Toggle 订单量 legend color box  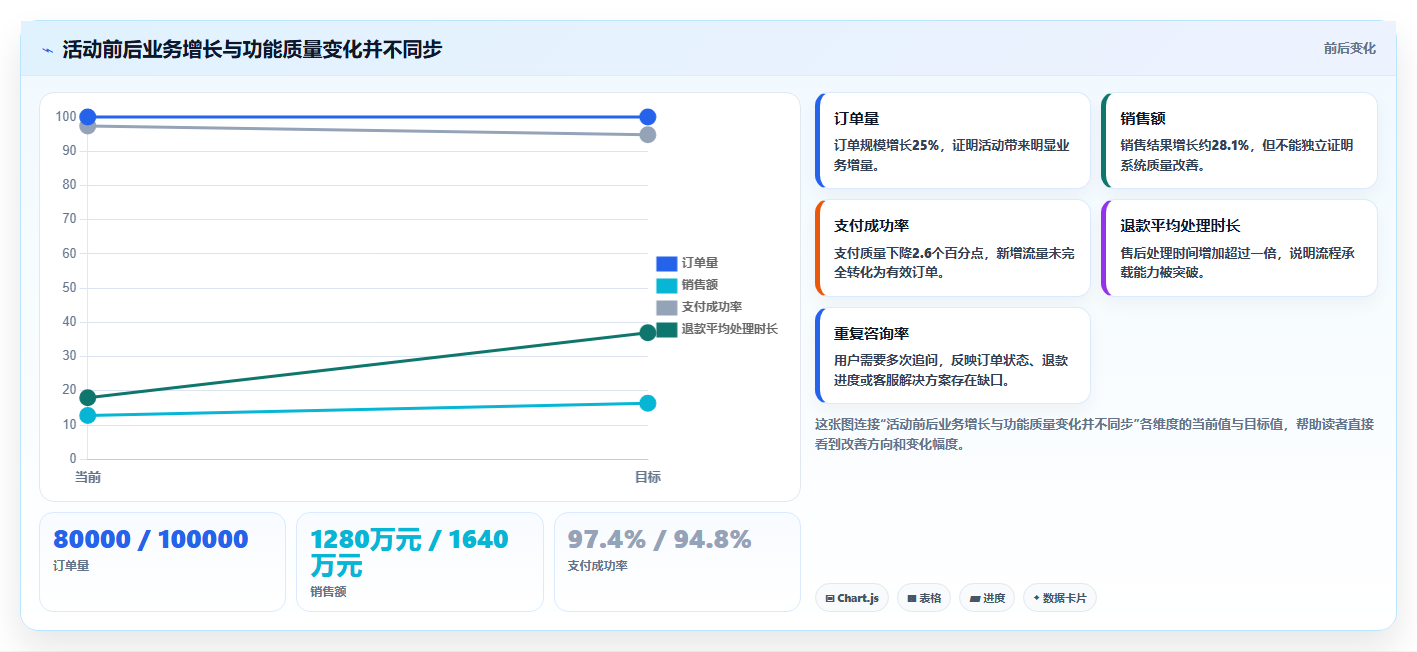(x=667, y=263)
